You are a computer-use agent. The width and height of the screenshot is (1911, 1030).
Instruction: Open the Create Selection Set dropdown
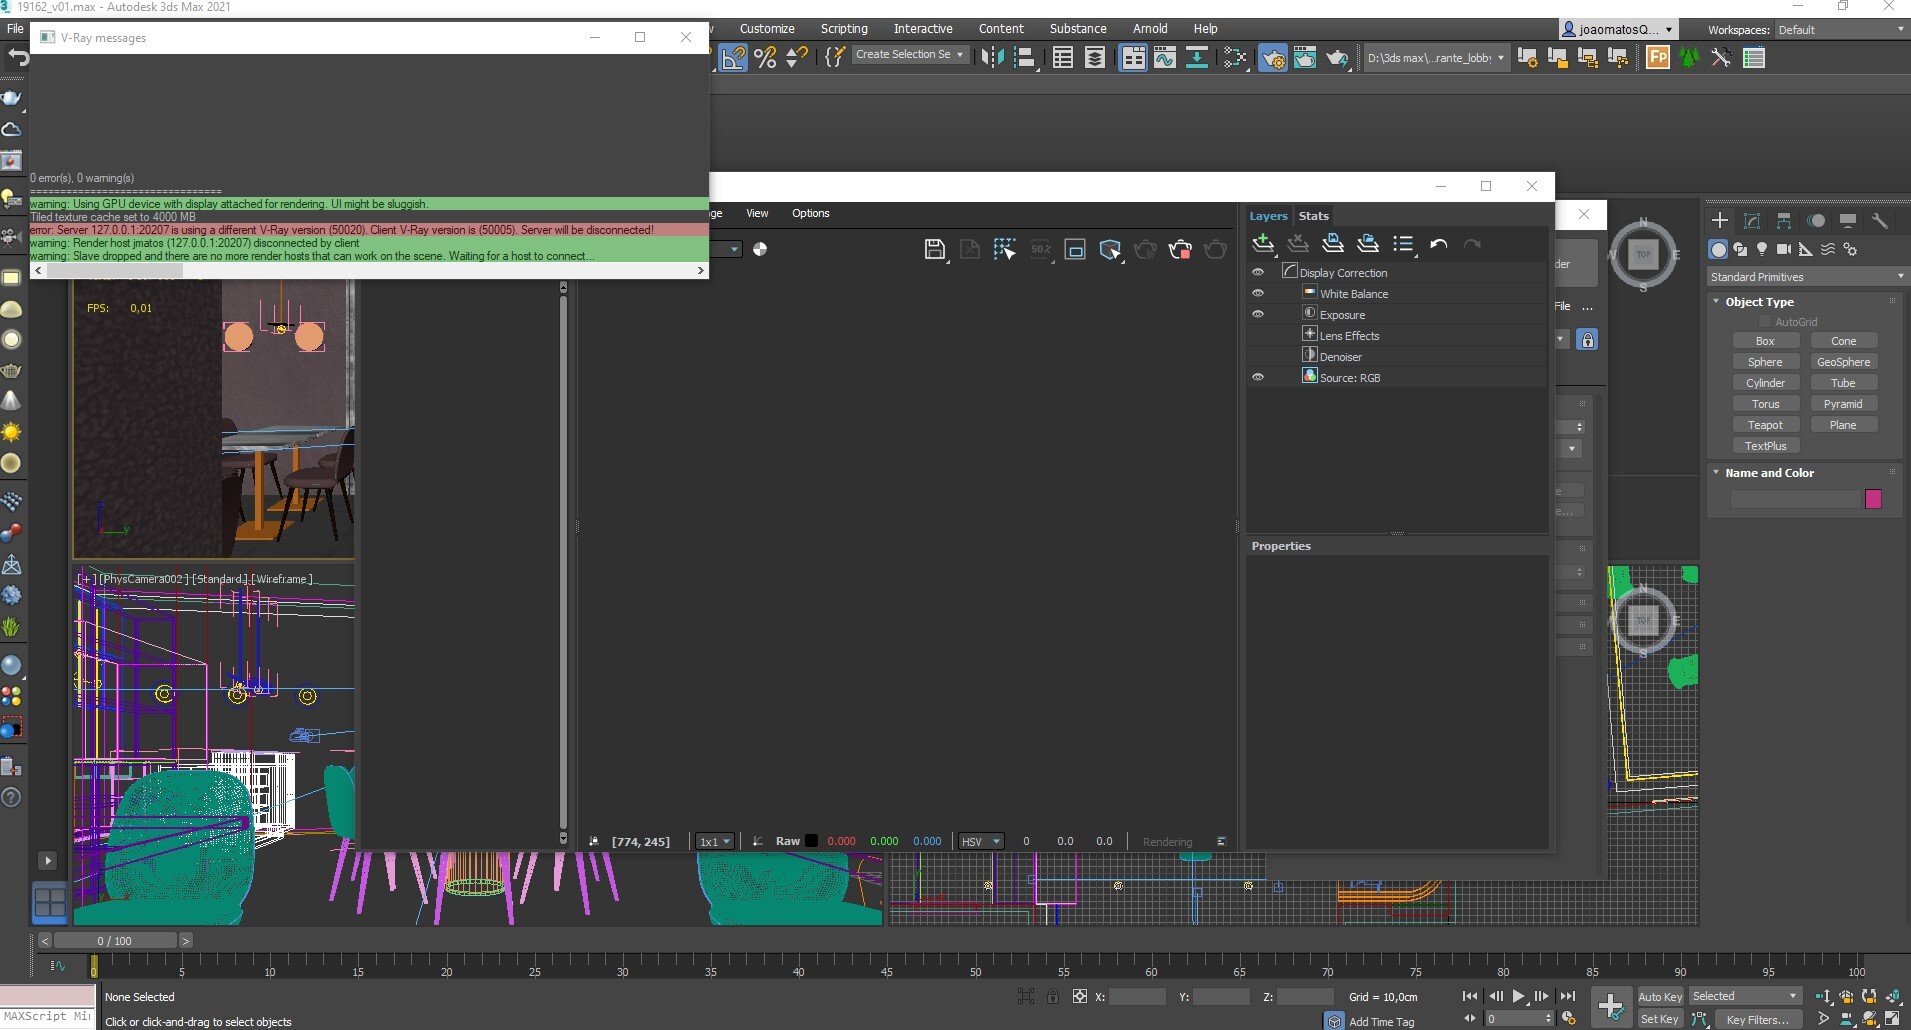point(910,54)
